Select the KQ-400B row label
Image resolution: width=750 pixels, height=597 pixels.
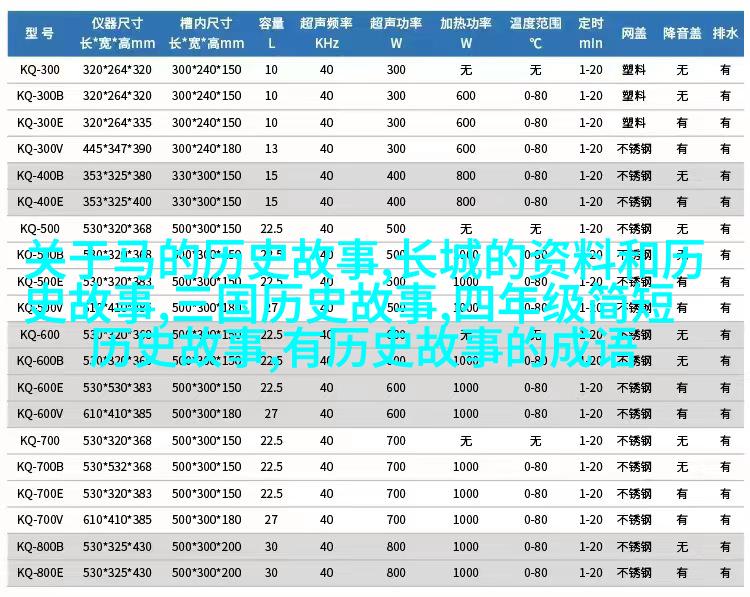[40, 175]
